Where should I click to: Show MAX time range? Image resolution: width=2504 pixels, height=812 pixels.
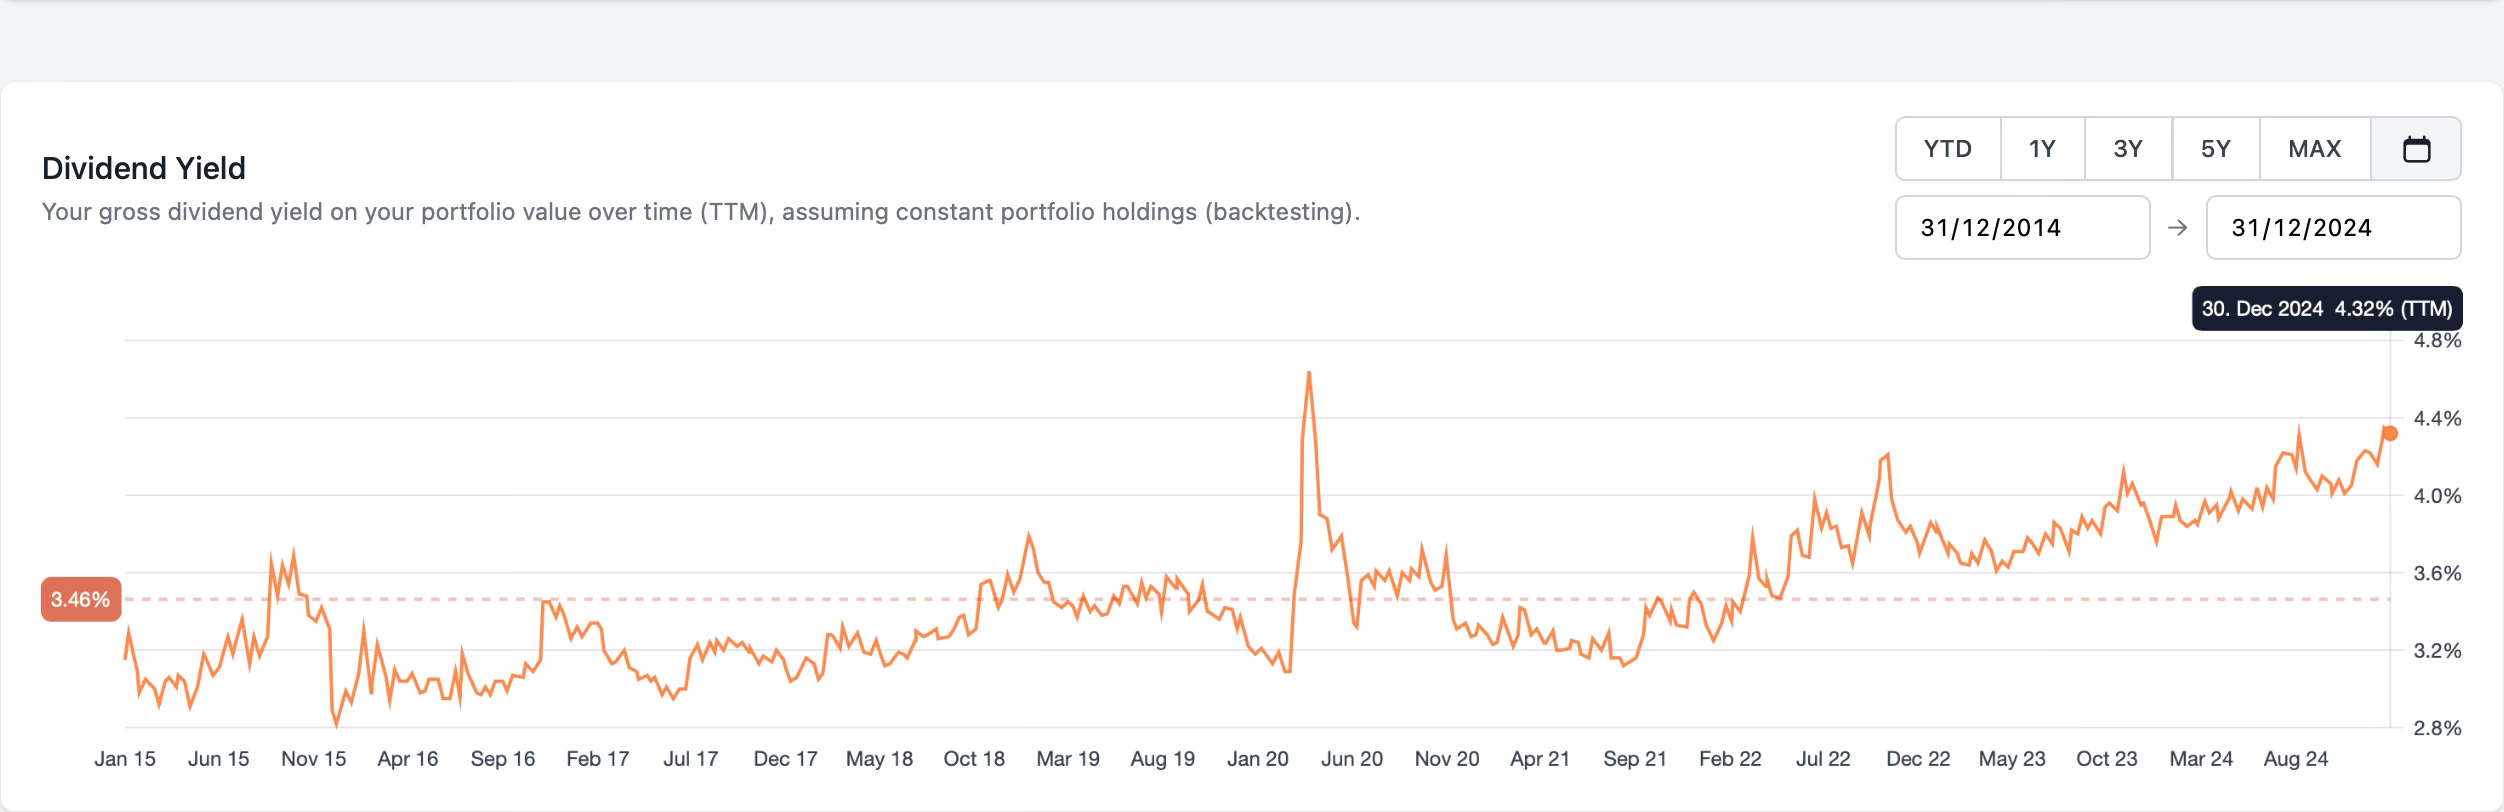tap(2315, 149)
